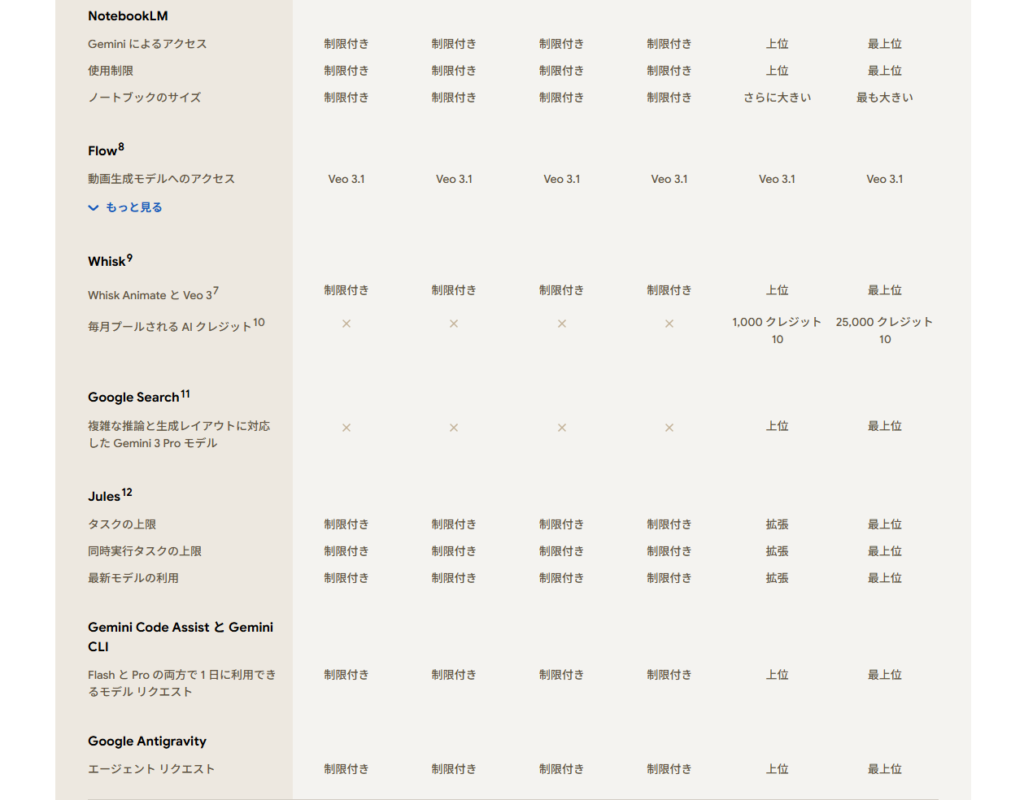Screen dimensions: 1024x800
Task: Click third X icon in AI クレジット row
Action: [x=562, y=324]
